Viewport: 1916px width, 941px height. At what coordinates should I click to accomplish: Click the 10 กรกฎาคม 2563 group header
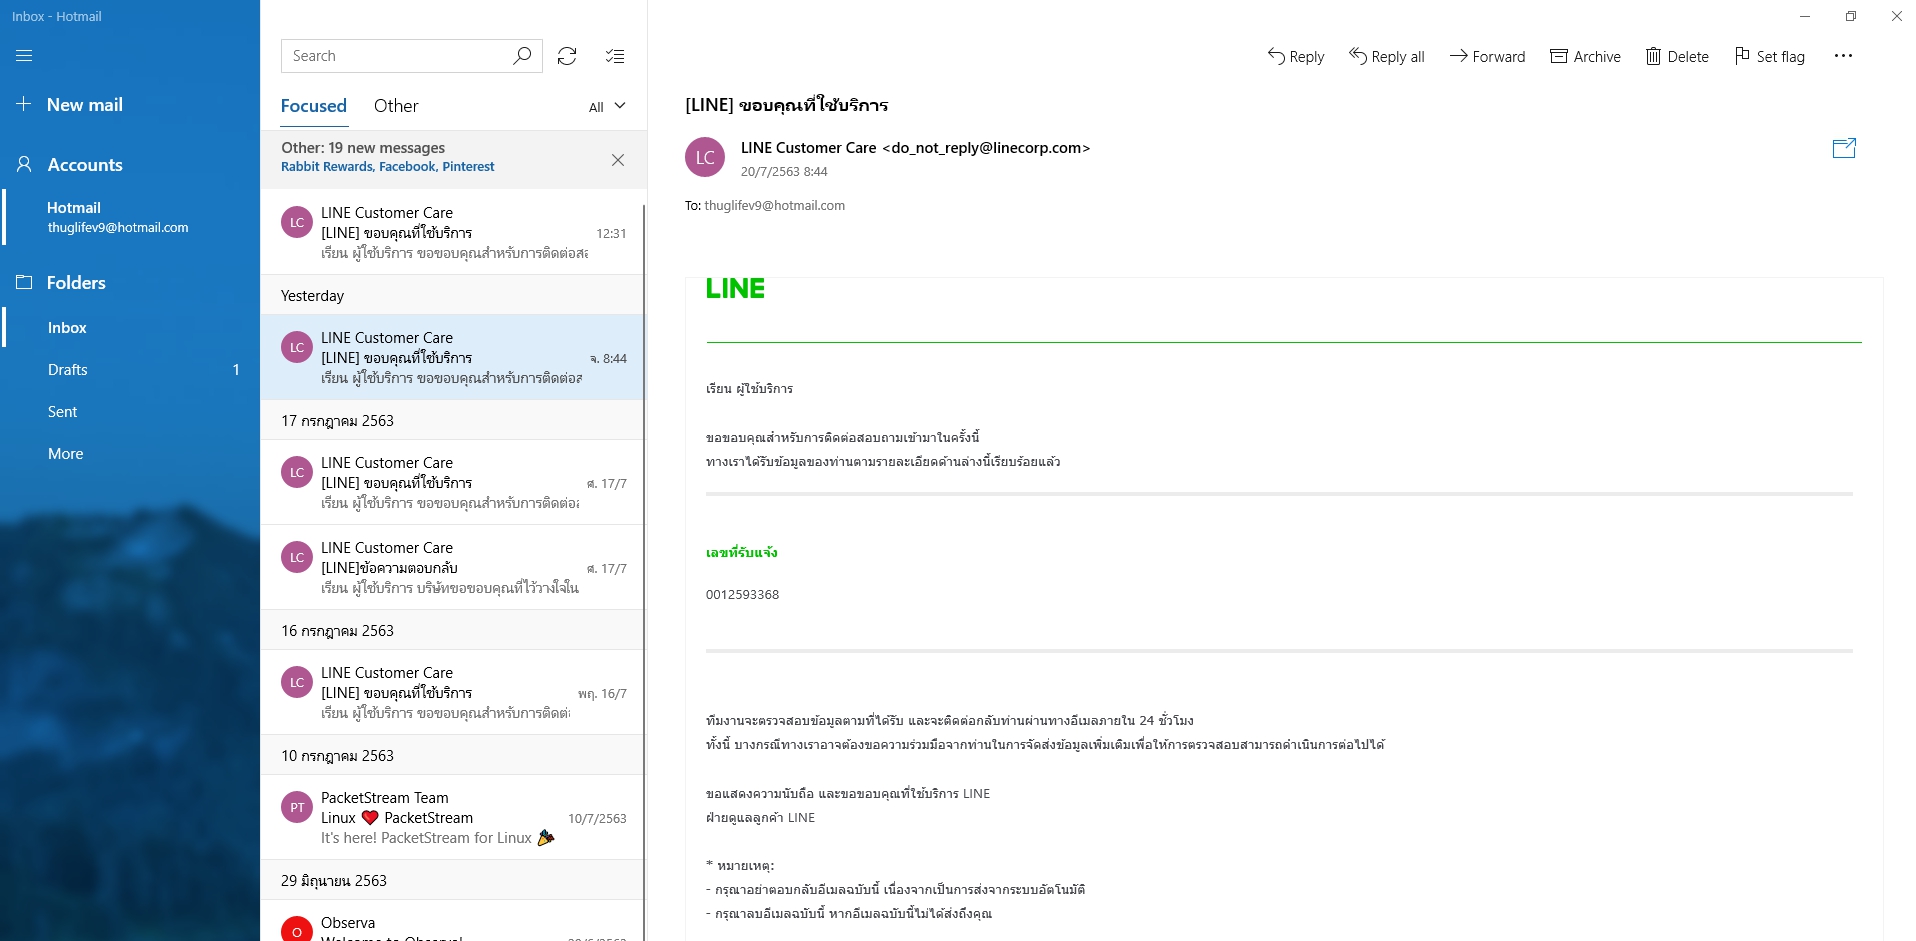[x=452, y=756]
